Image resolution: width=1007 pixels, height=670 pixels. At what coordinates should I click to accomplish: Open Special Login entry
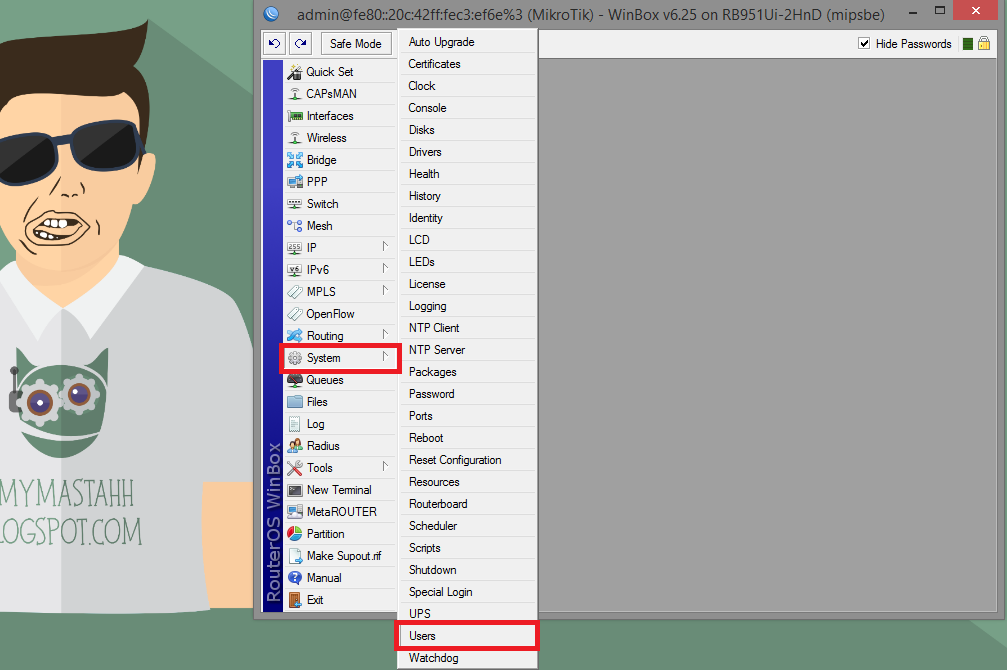(468, 592)
